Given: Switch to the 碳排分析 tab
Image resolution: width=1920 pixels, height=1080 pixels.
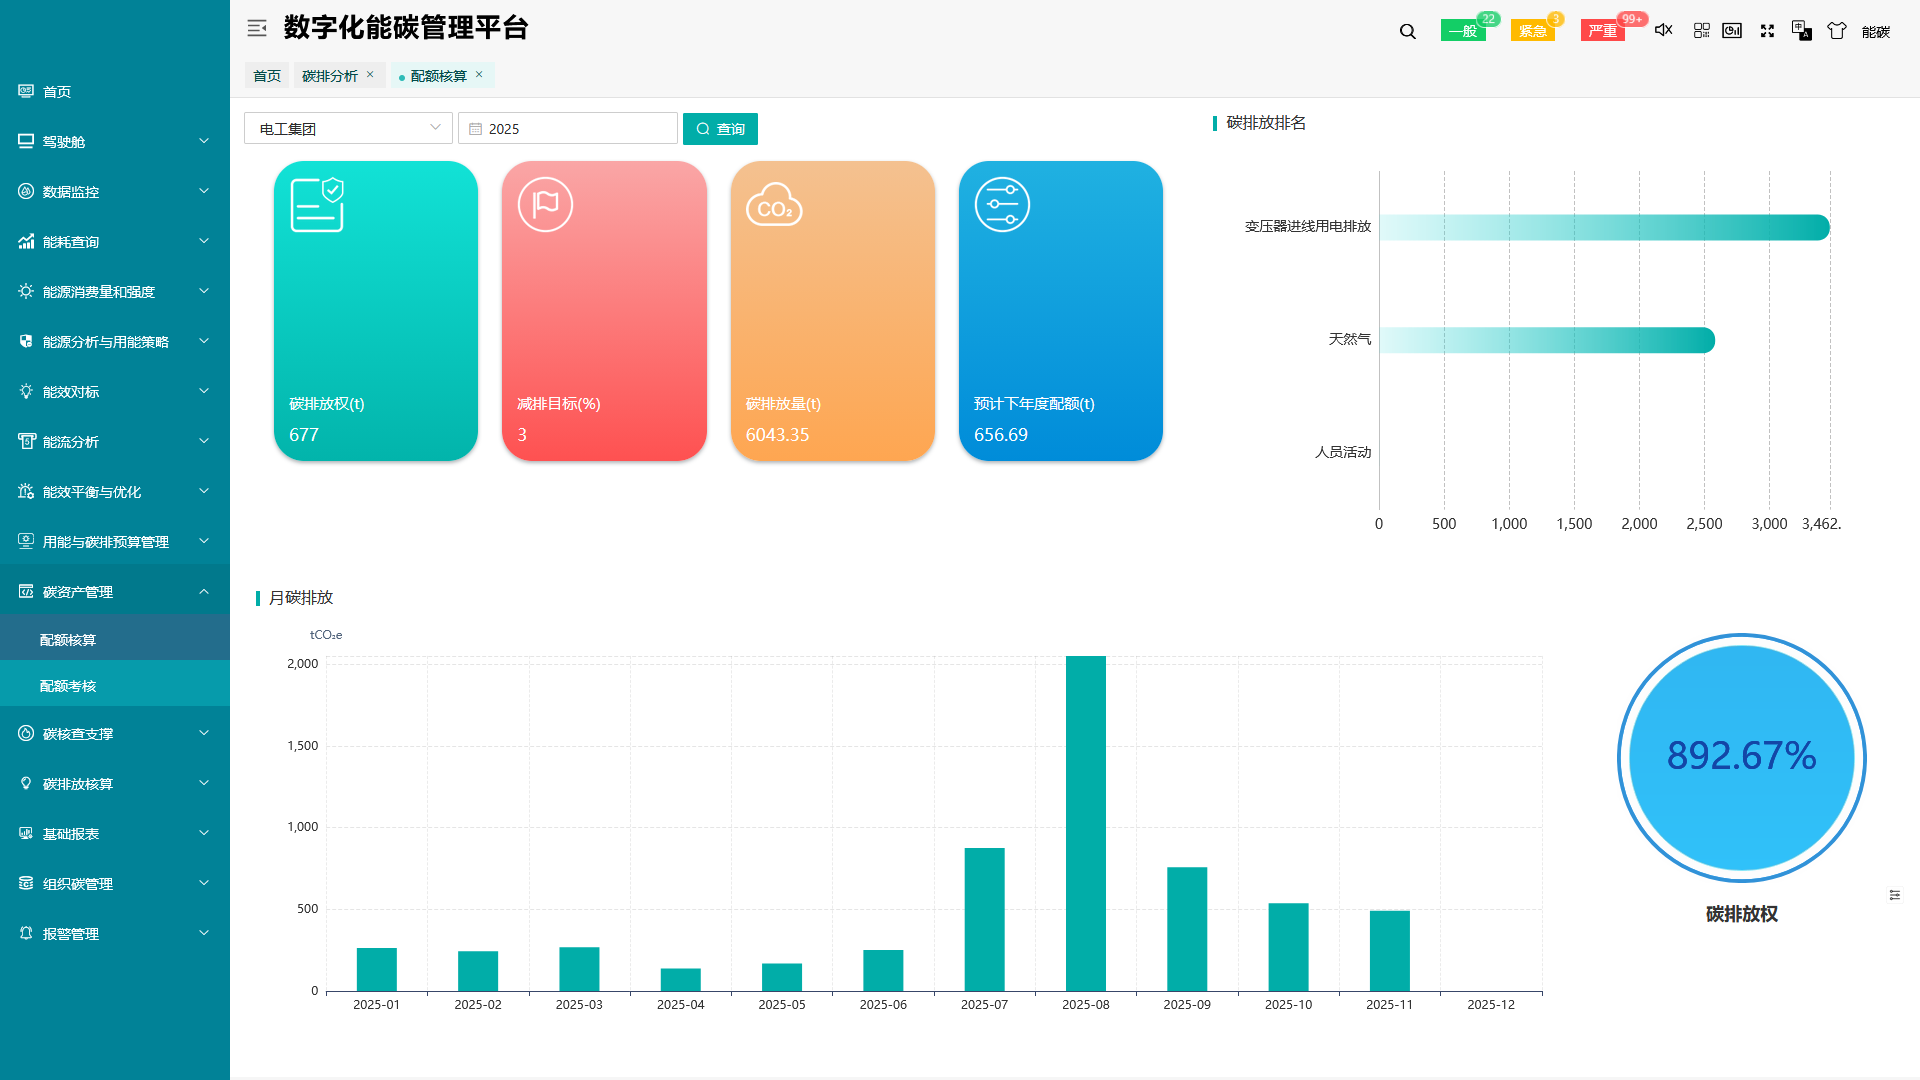Looking at the screenshot, I should pos(330,75).
